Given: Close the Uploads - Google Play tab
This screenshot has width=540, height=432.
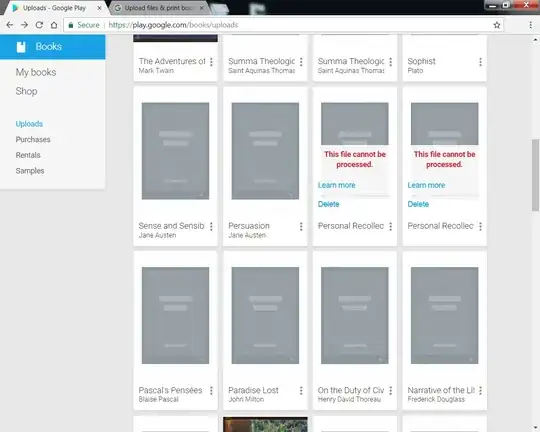Looking at the screenshot, I should [x=99, y=8].
